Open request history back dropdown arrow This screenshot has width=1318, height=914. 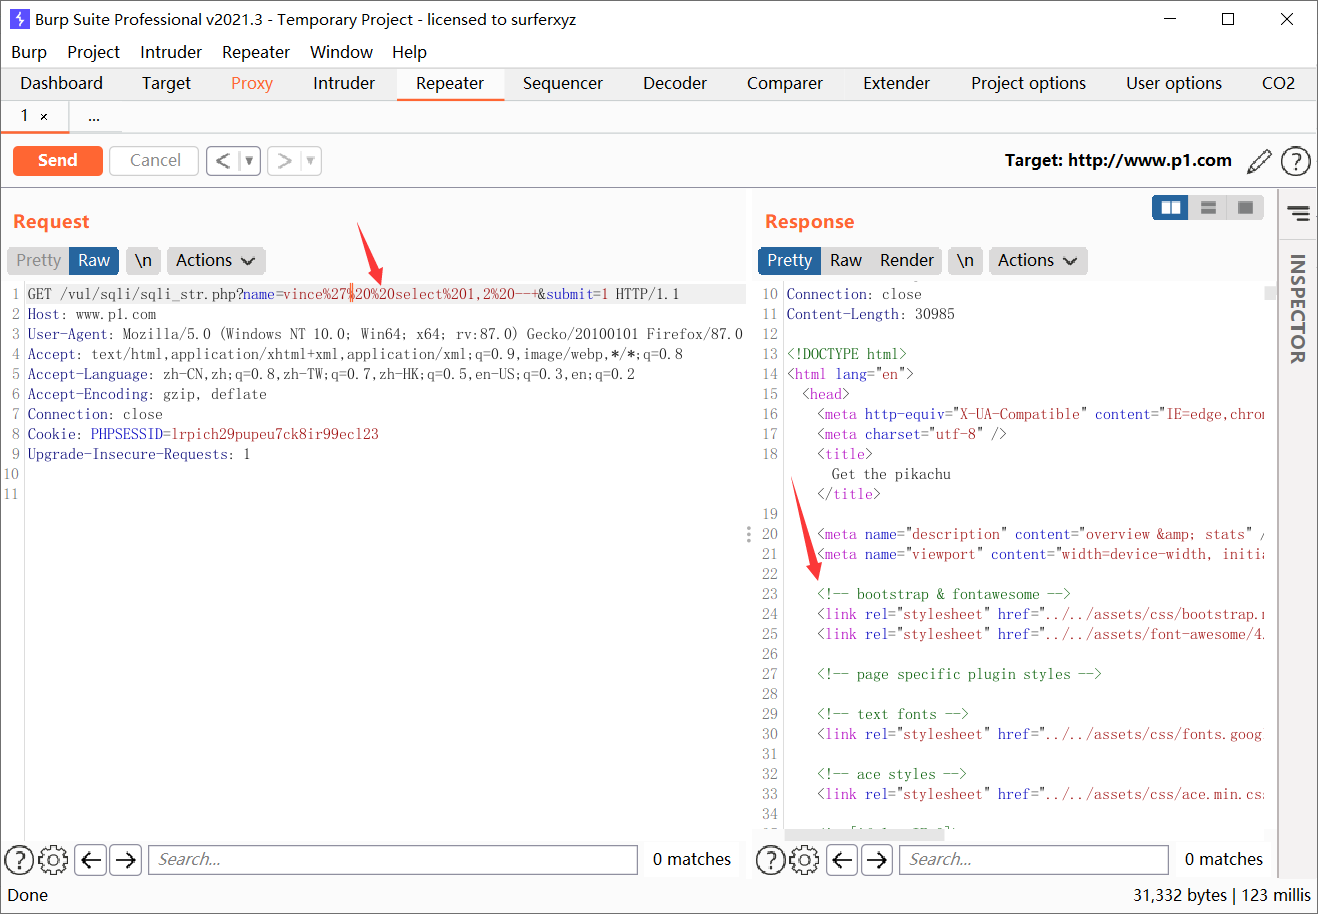point(249,160)
